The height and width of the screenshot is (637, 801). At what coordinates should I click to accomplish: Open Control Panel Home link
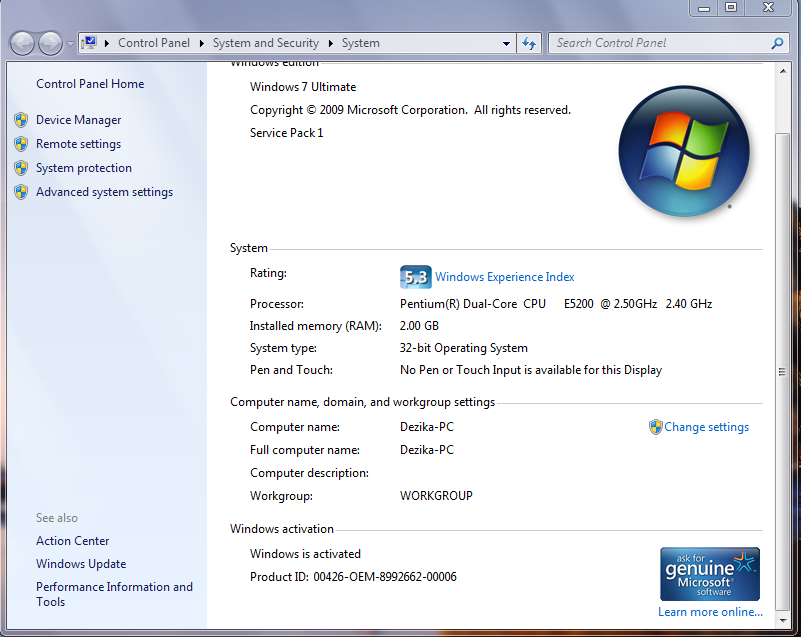click(90, 84)
